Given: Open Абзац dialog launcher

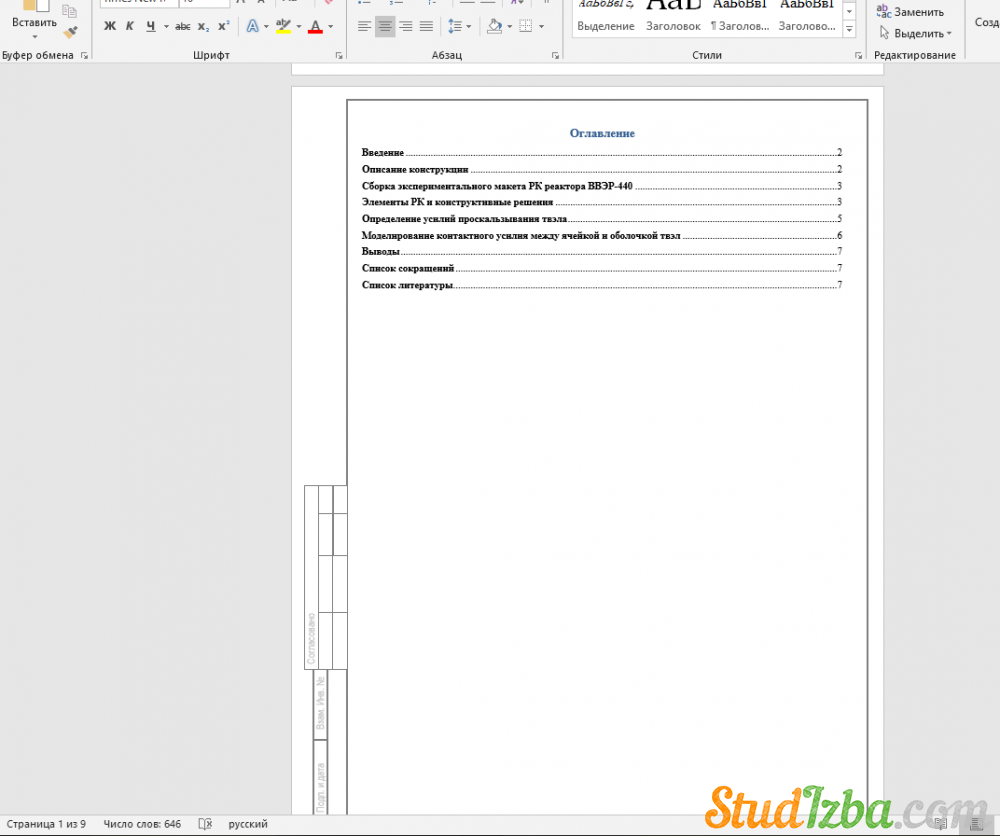Looking at the screenshot, I should (x=555, y=55).
